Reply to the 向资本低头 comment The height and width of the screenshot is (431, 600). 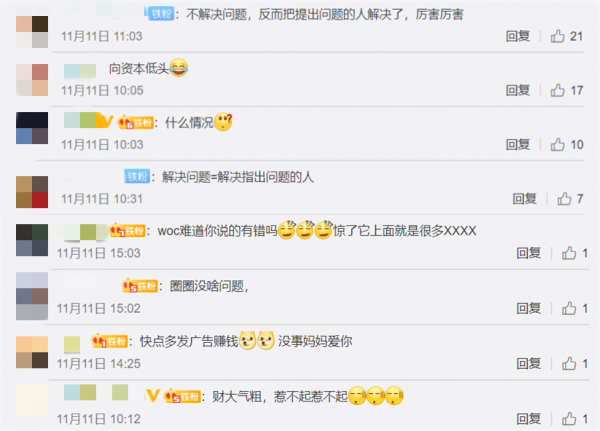(518, 91)
